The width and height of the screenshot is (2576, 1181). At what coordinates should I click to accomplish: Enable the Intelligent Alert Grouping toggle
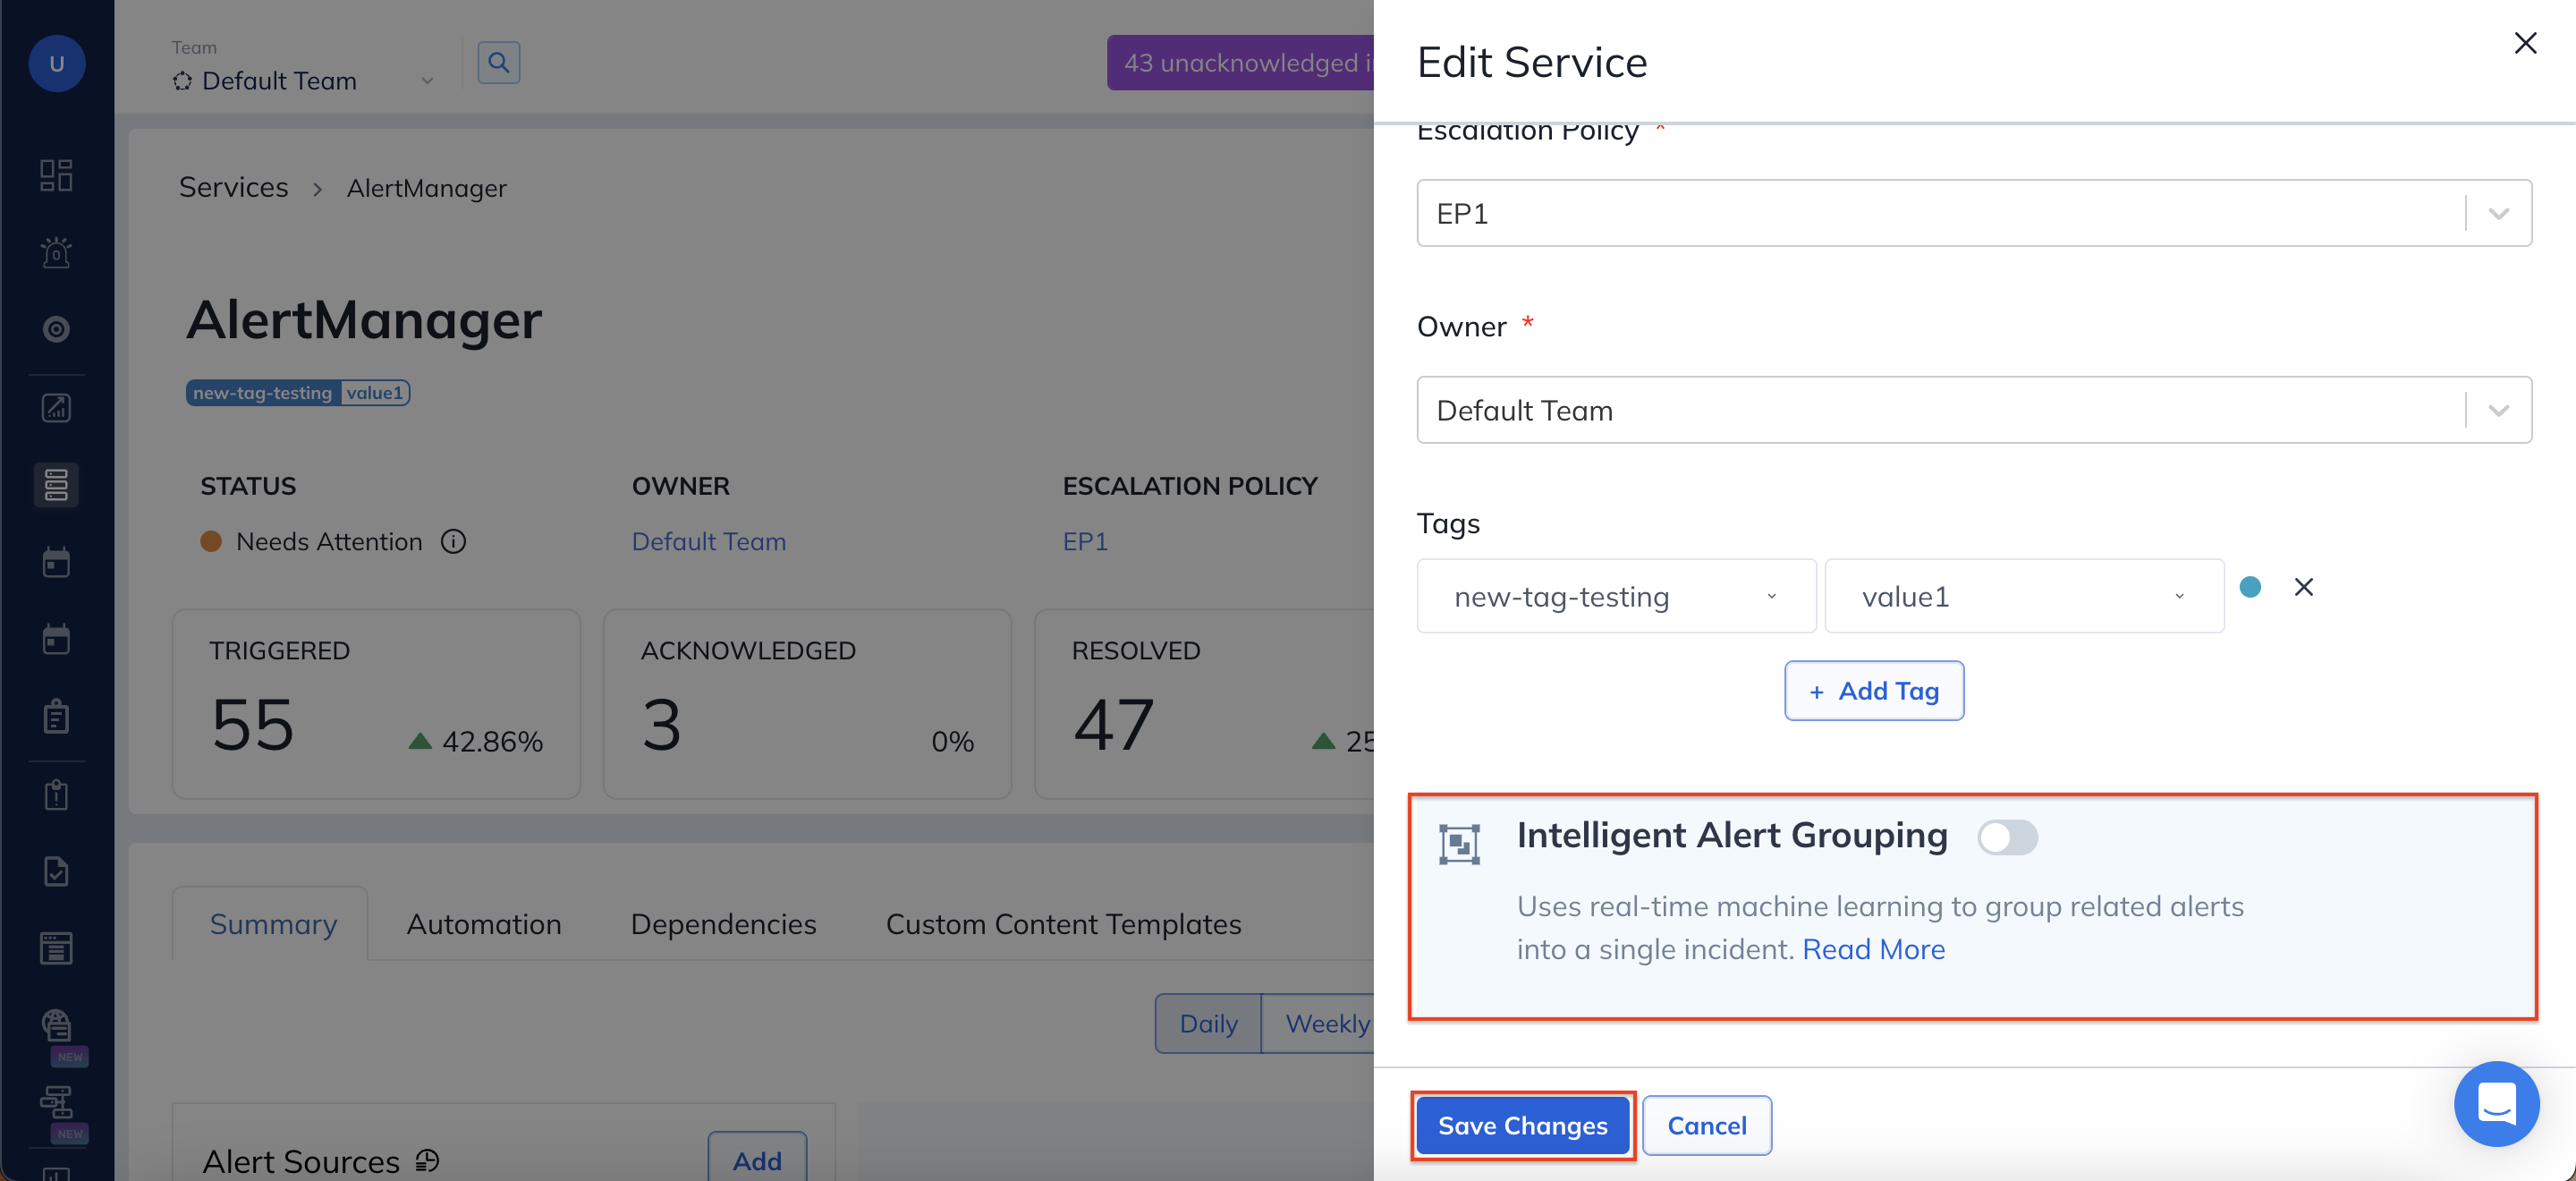(2006, 837)
